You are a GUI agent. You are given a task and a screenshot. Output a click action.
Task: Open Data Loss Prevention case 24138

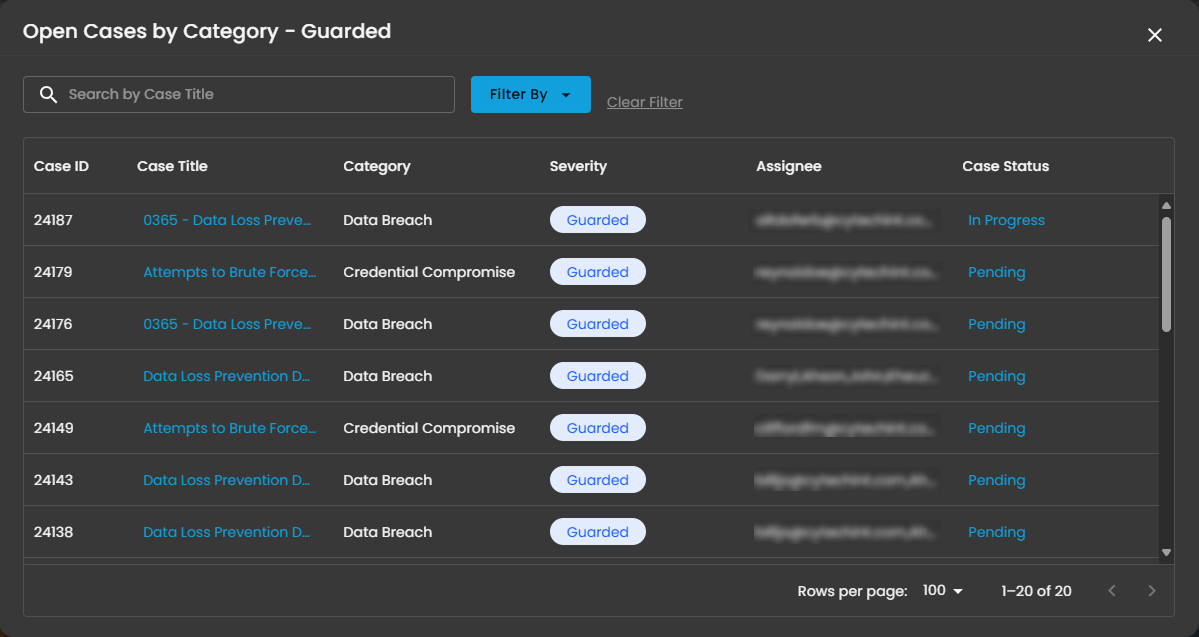(x=226, y=532)
